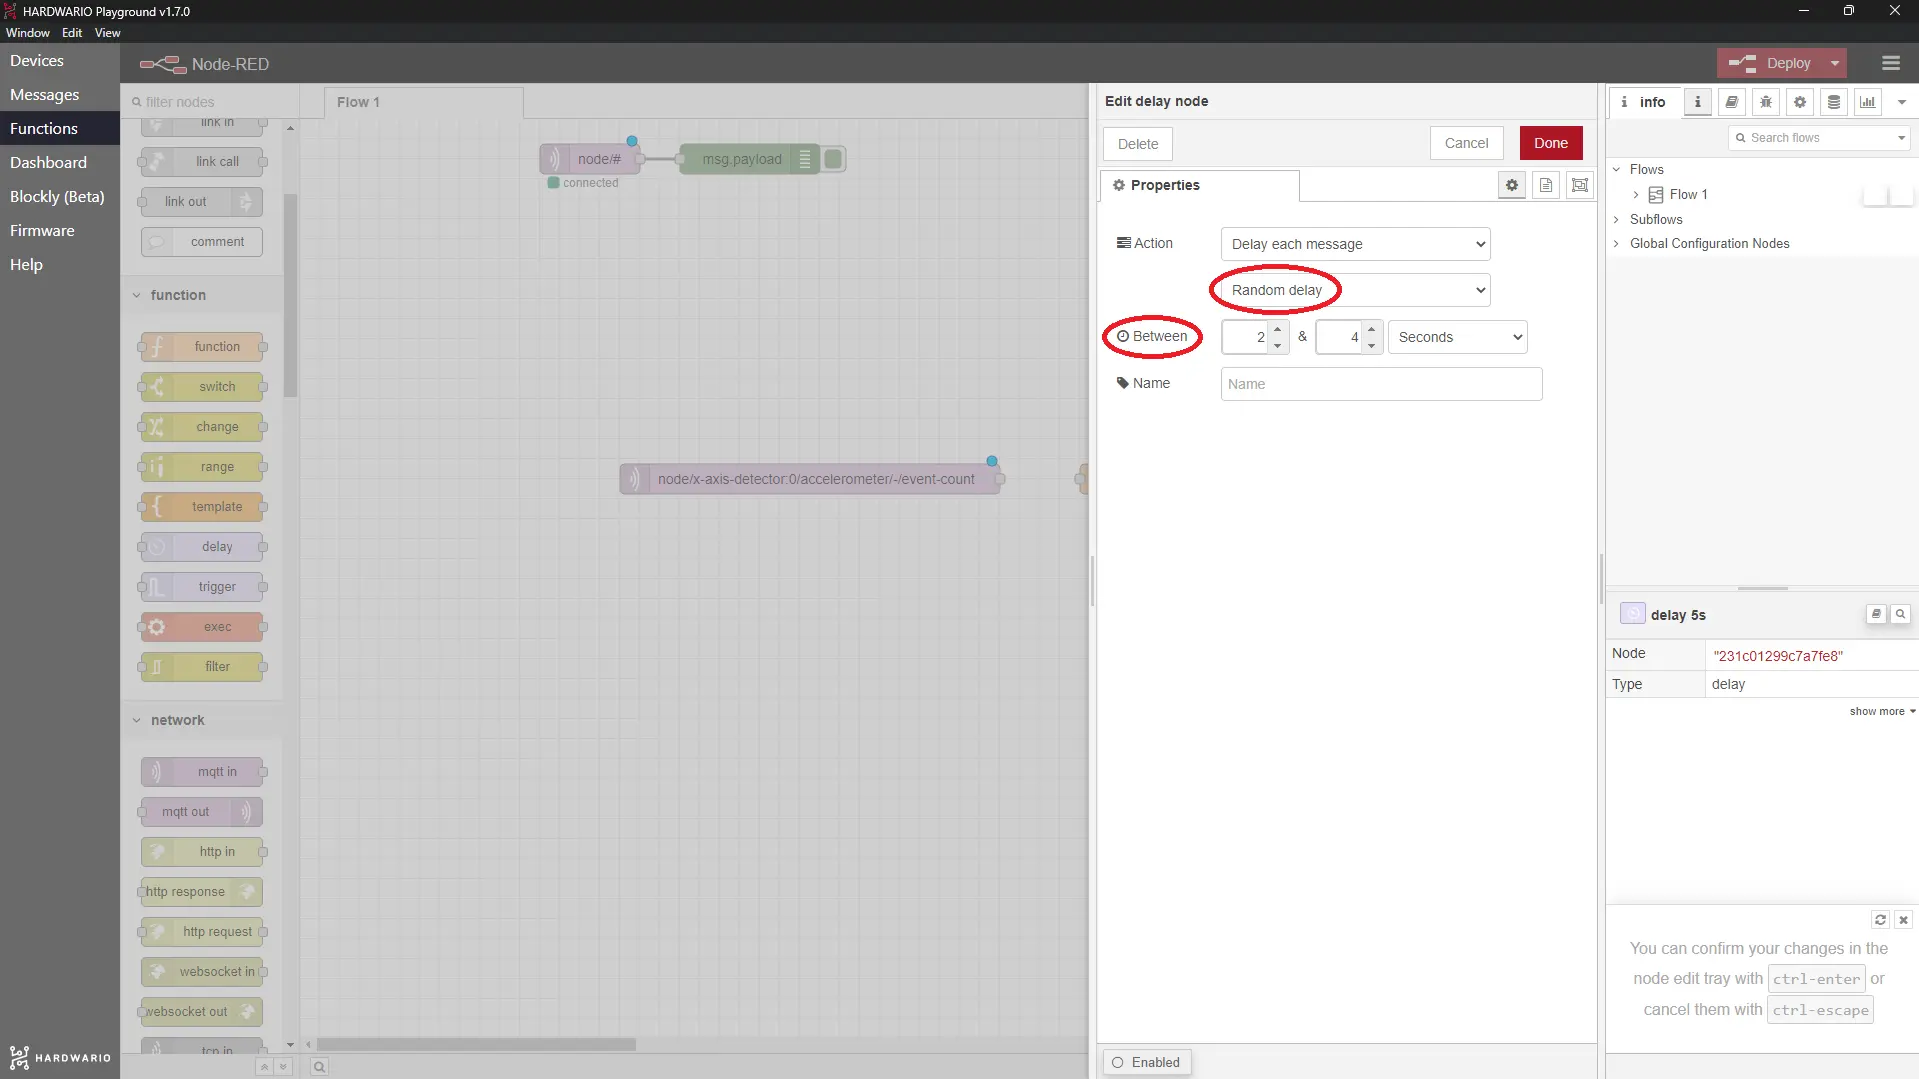Open the Deploy options dropdown arrow
The image size is (1919, 1079).
(x=1834, y=63)
